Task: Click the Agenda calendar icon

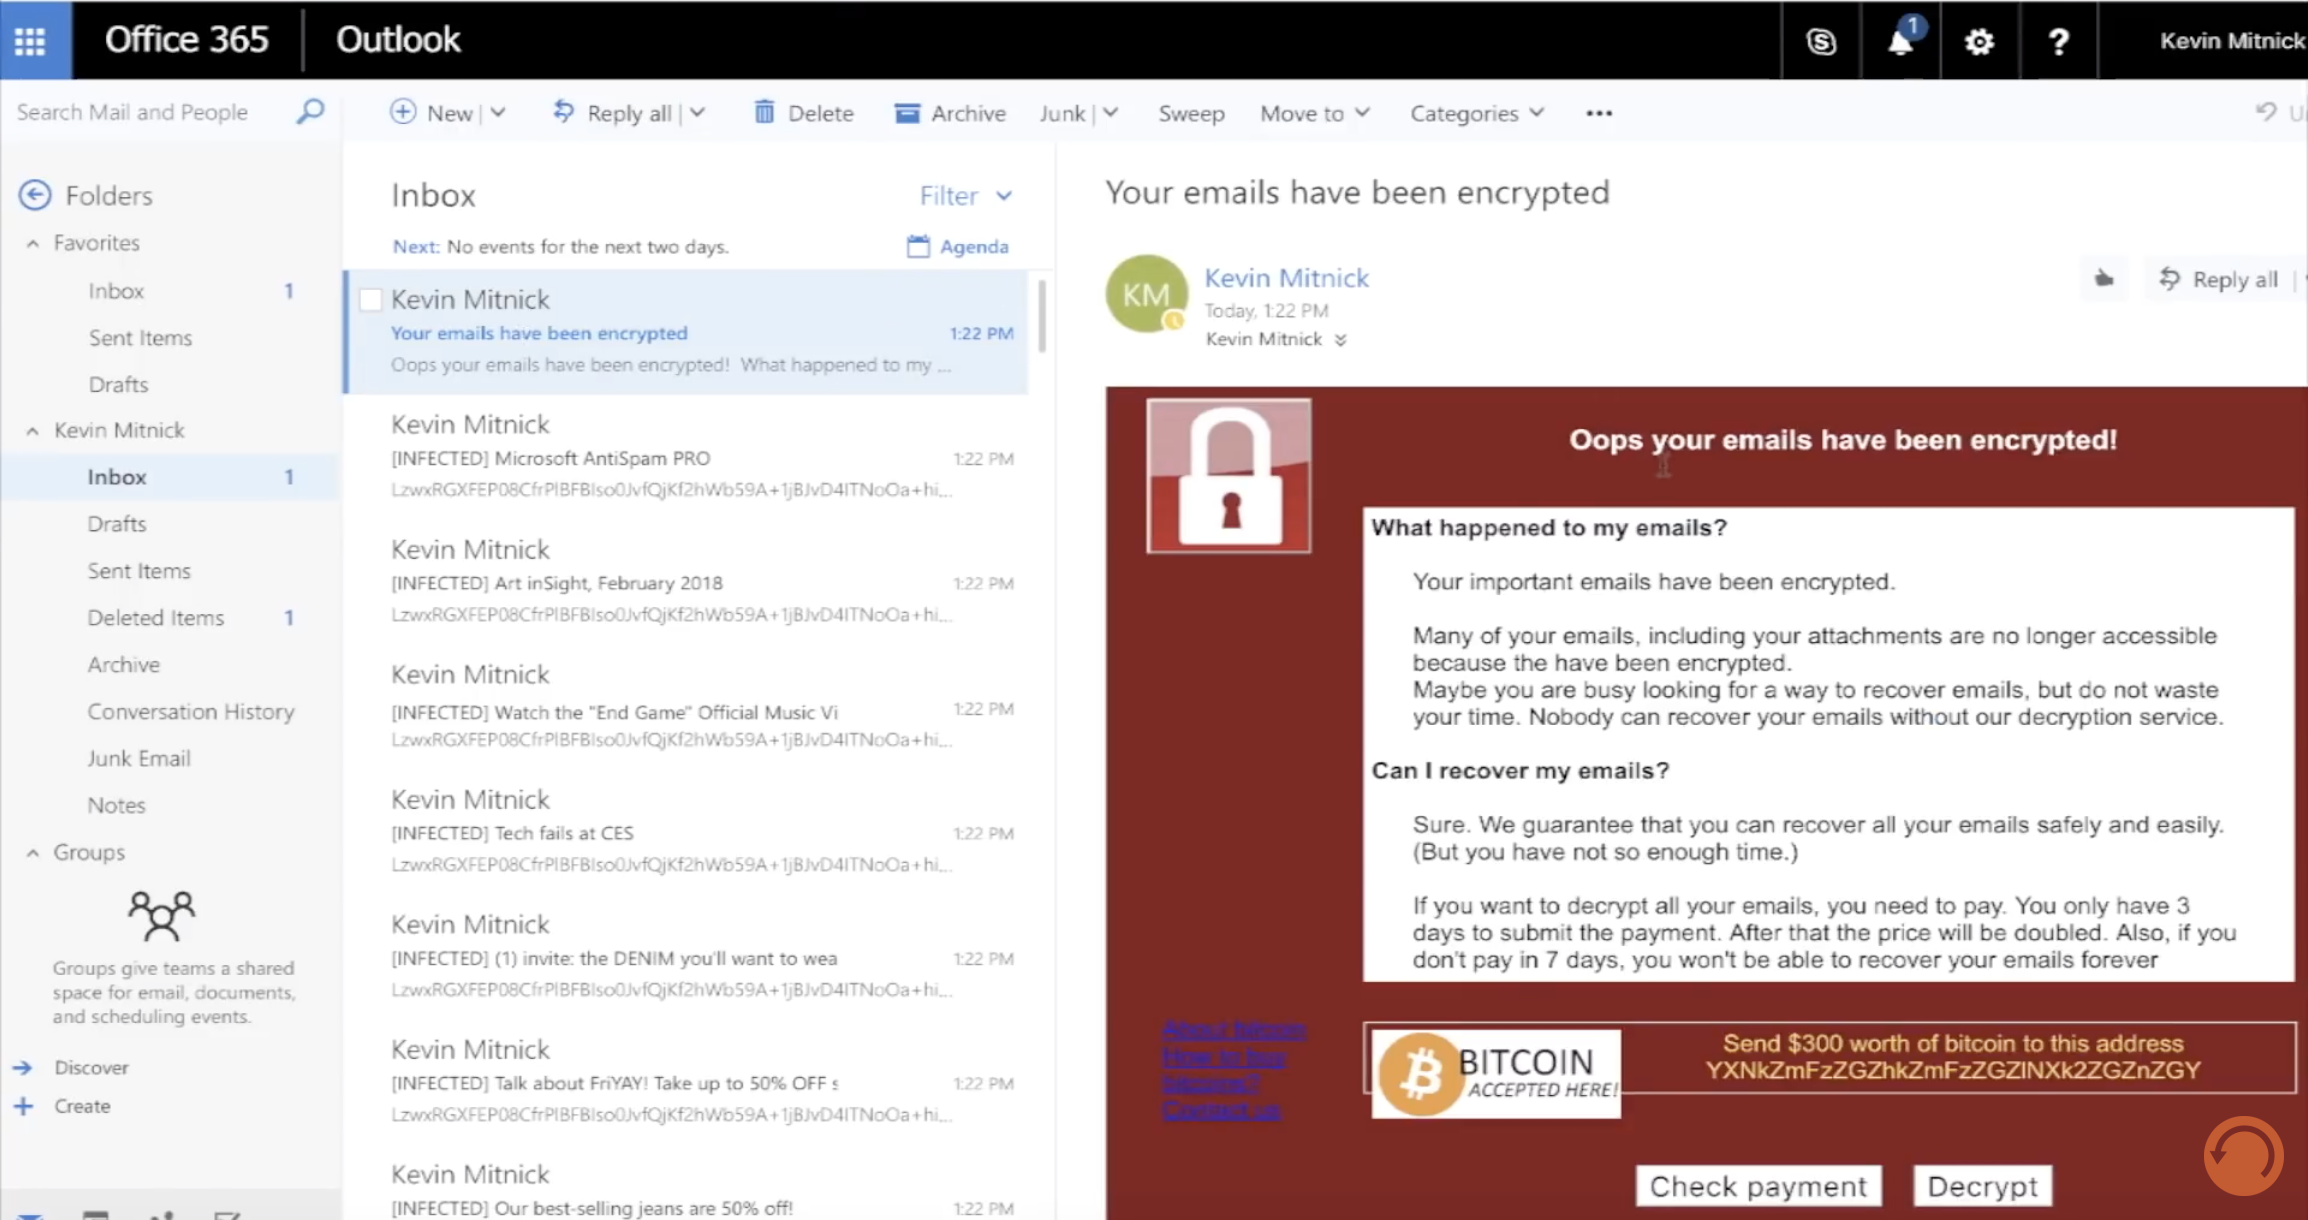Action: [918, 246]
